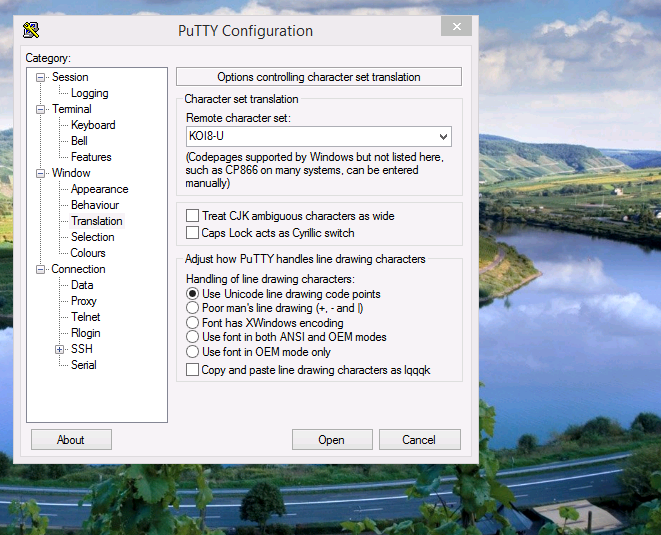Open the Selection category
This screenshot has height=535, width=661.
[92, 237]
